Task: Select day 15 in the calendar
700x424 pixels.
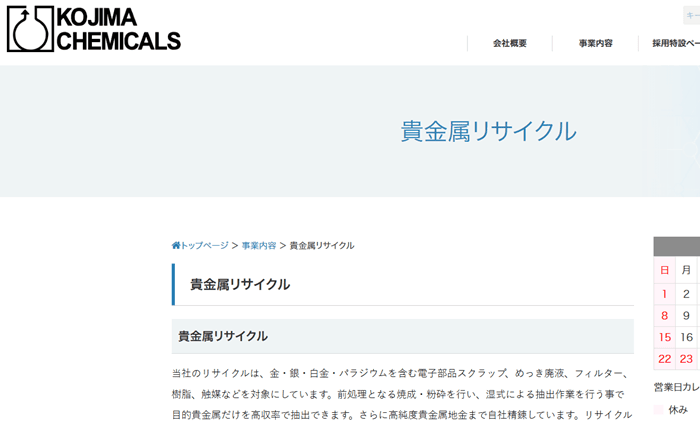Action: click(x=665, y=337)
